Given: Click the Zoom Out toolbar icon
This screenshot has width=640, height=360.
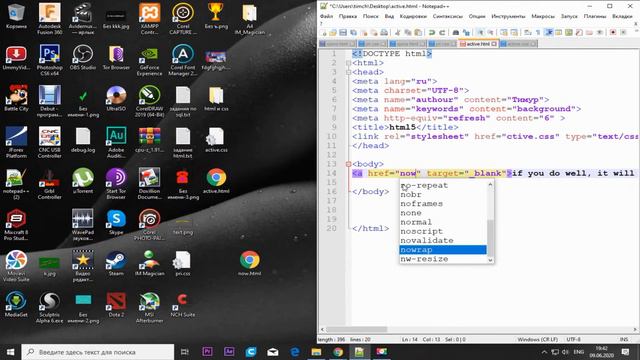Looking at the screenshot, I should pos(490,32).
